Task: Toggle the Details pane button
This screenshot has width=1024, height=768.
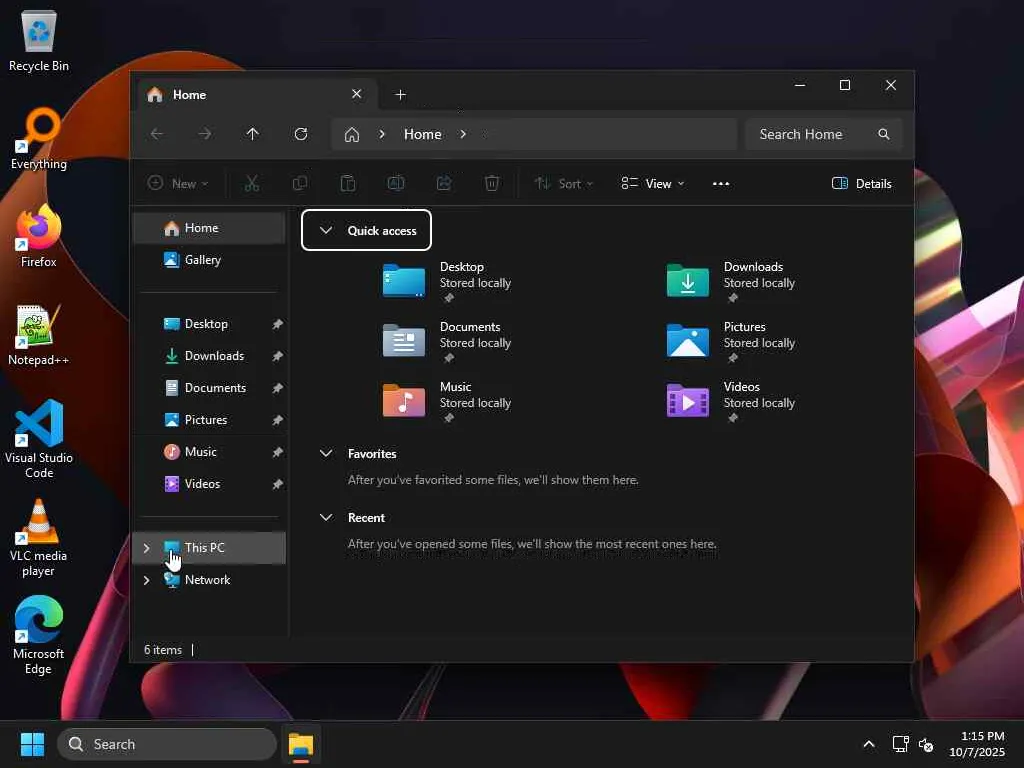Action: (861, 184)
